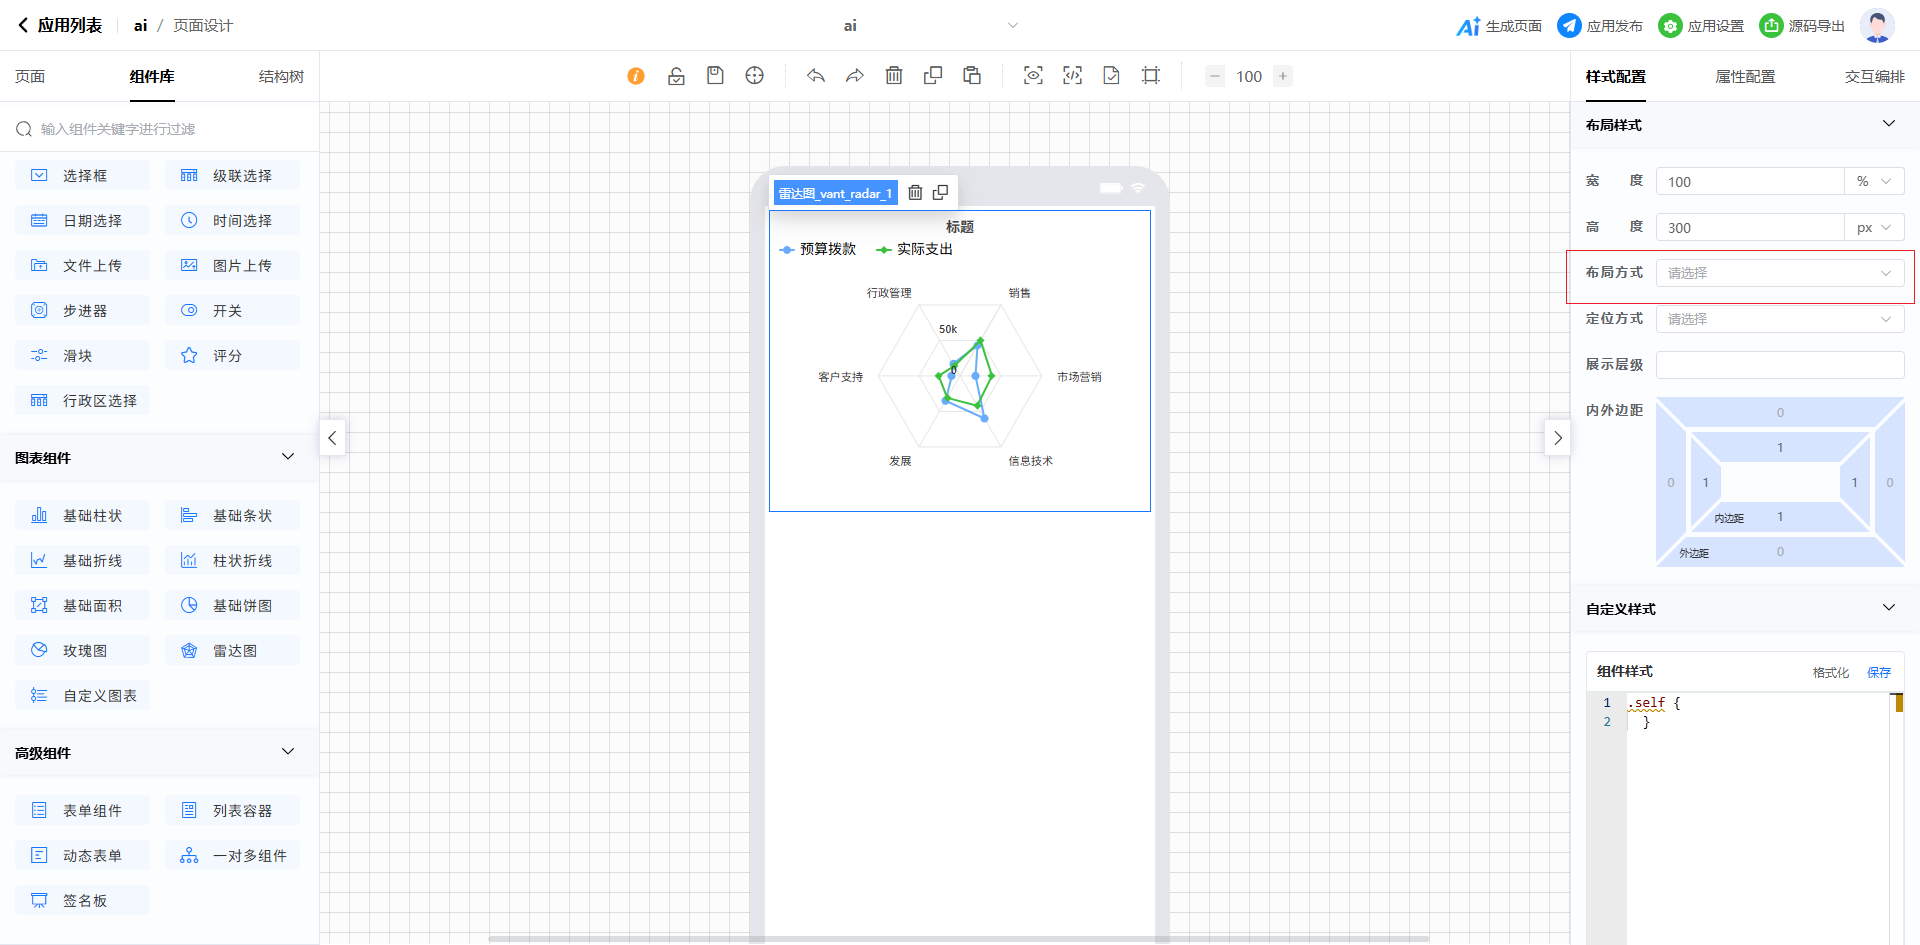Viewport: 1920px width, 945px height.
Task: Click the 应用发布 button
Action: (1600, 26)
